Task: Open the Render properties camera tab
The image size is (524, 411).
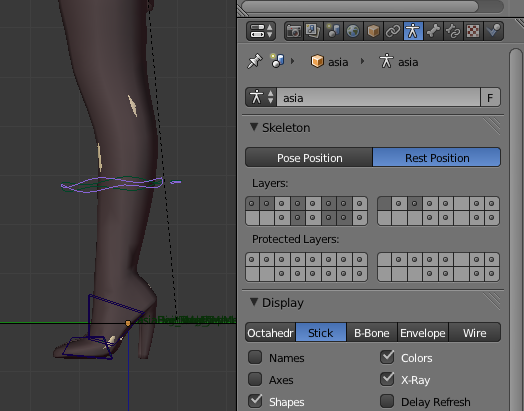Action: (x=293, y=31)
